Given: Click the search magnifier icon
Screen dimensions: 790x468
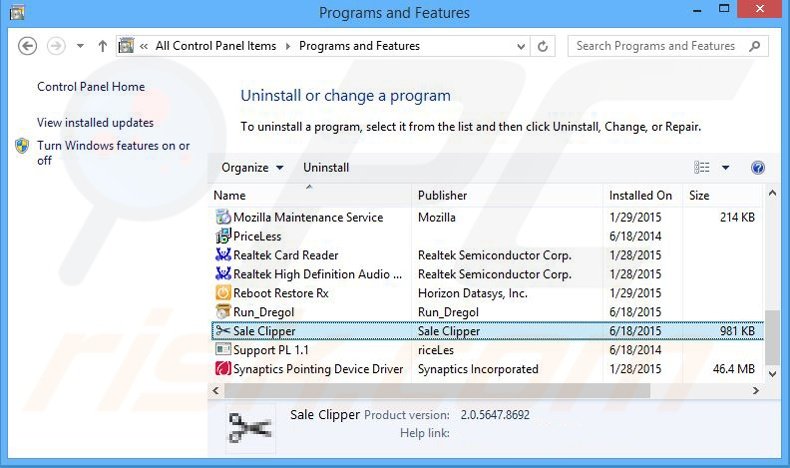Looking at the screenshot, I should pyautogui.click(x=755, y=46).
